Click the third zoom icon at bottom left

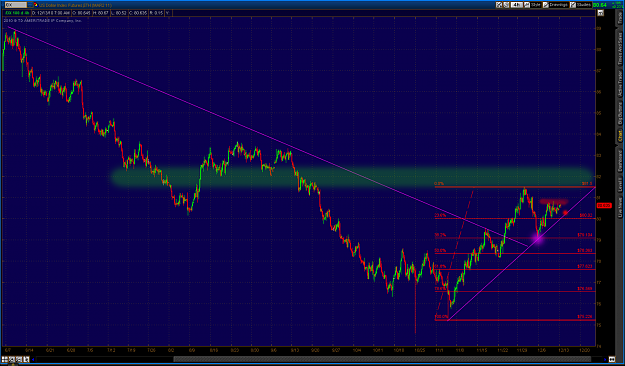click(19, 359)
